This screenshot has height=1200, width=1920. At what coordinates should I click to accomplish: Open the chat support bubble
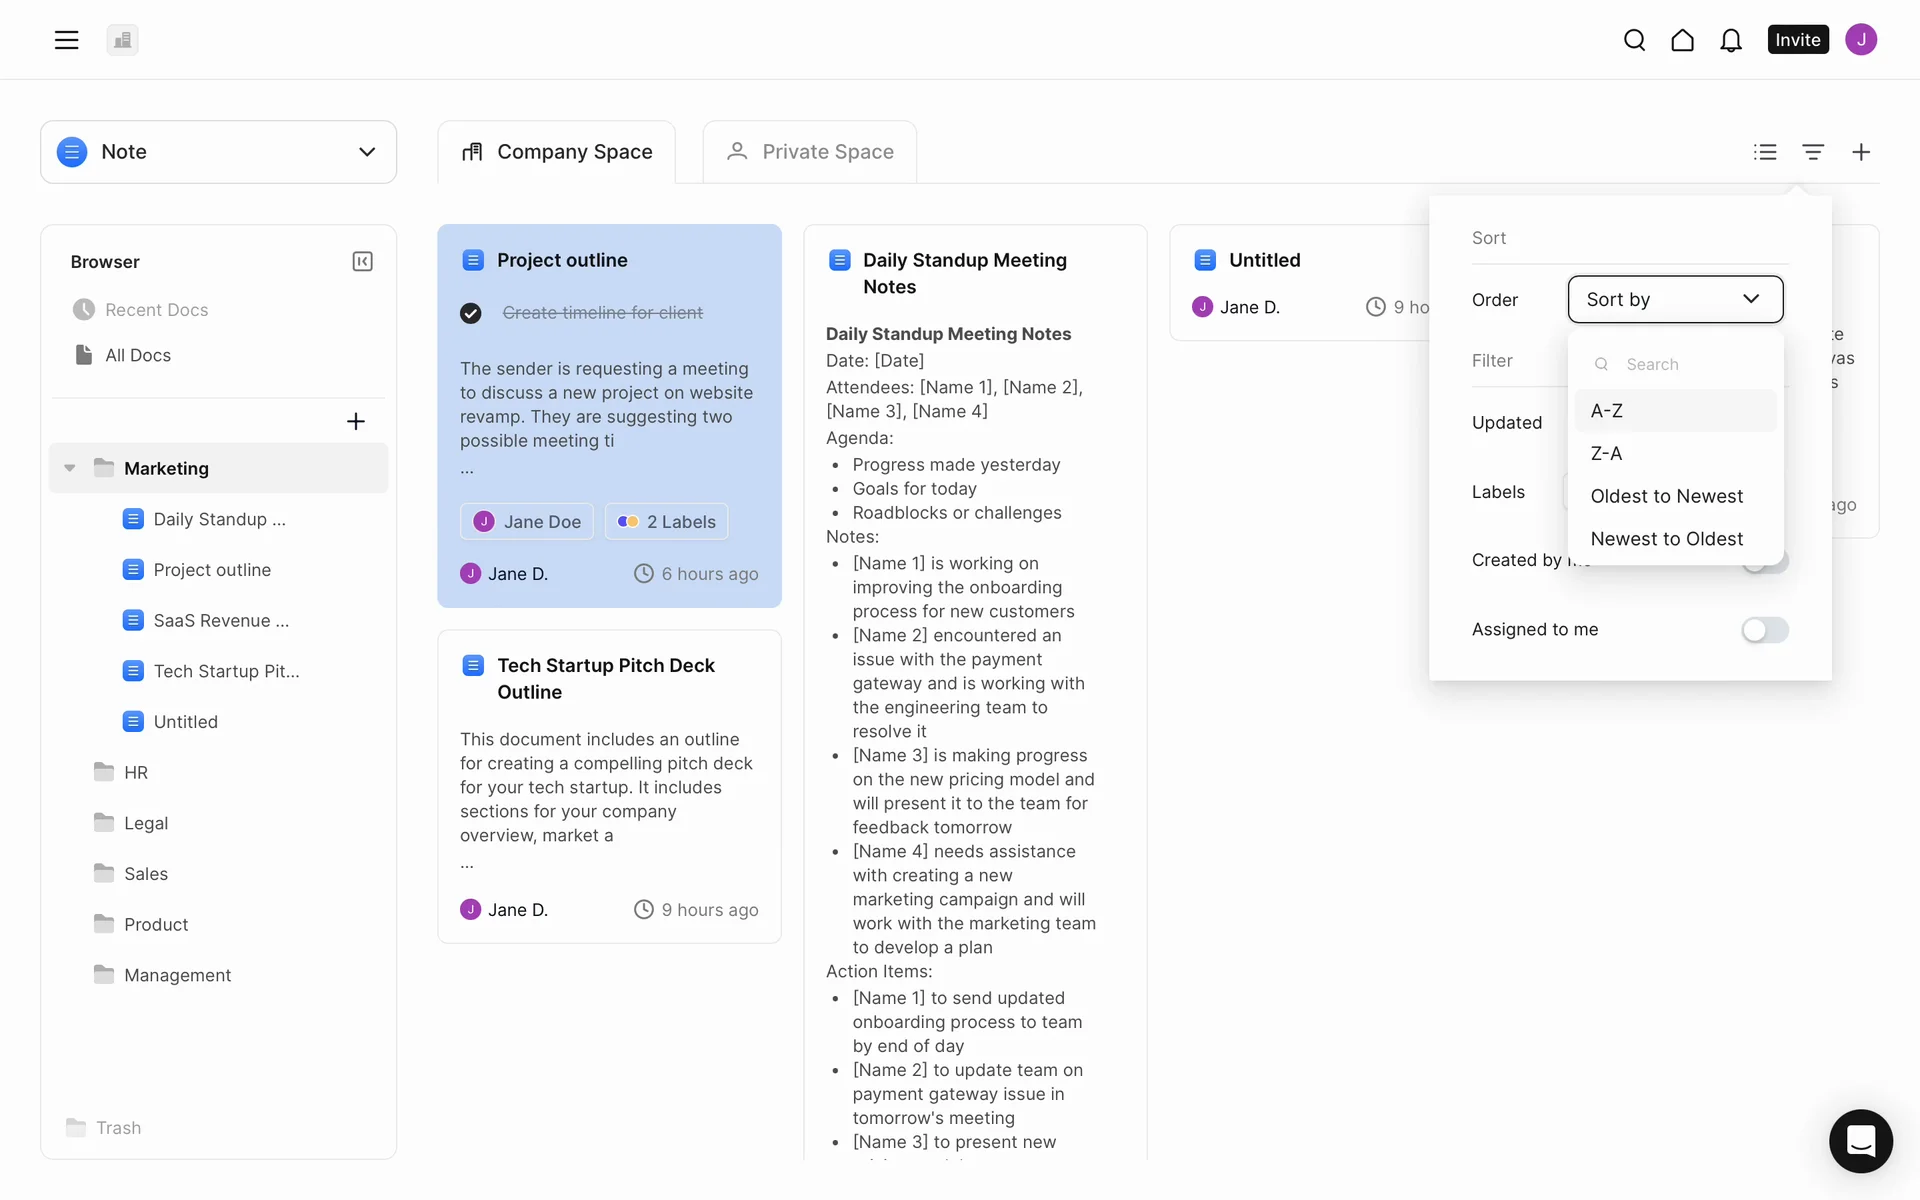pyautogui.click(x=1860, y=1140)
